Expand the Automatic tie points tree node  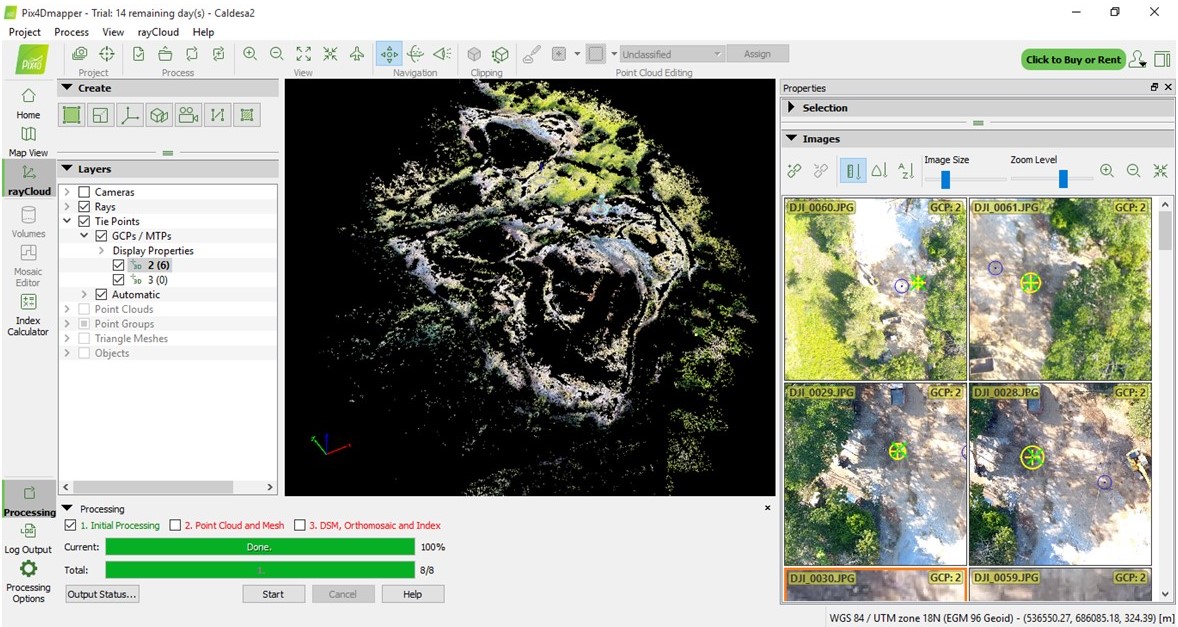click(84, 295)
